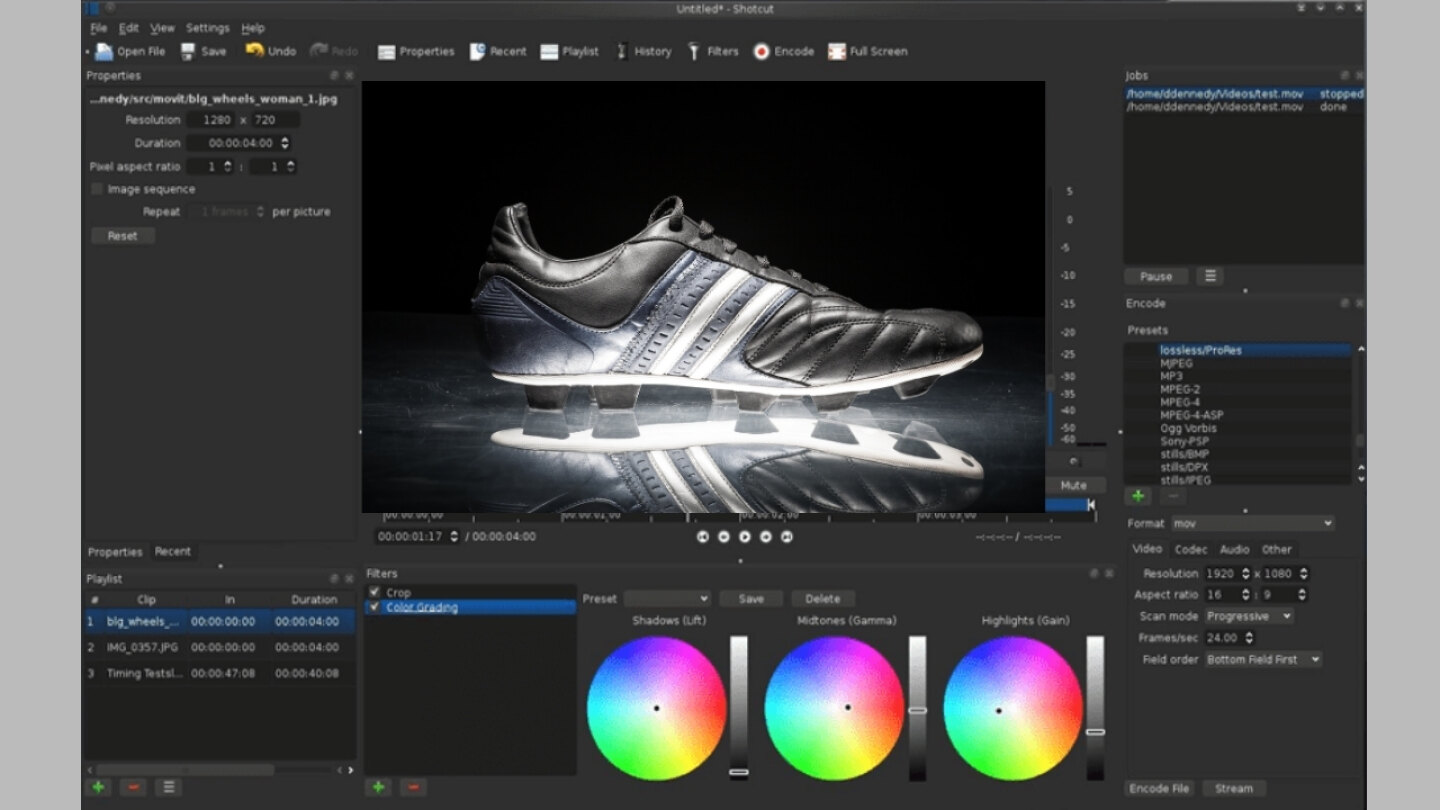The image size is (1440, 810).
Task: Open the Help menu
Action: (253, 28)
